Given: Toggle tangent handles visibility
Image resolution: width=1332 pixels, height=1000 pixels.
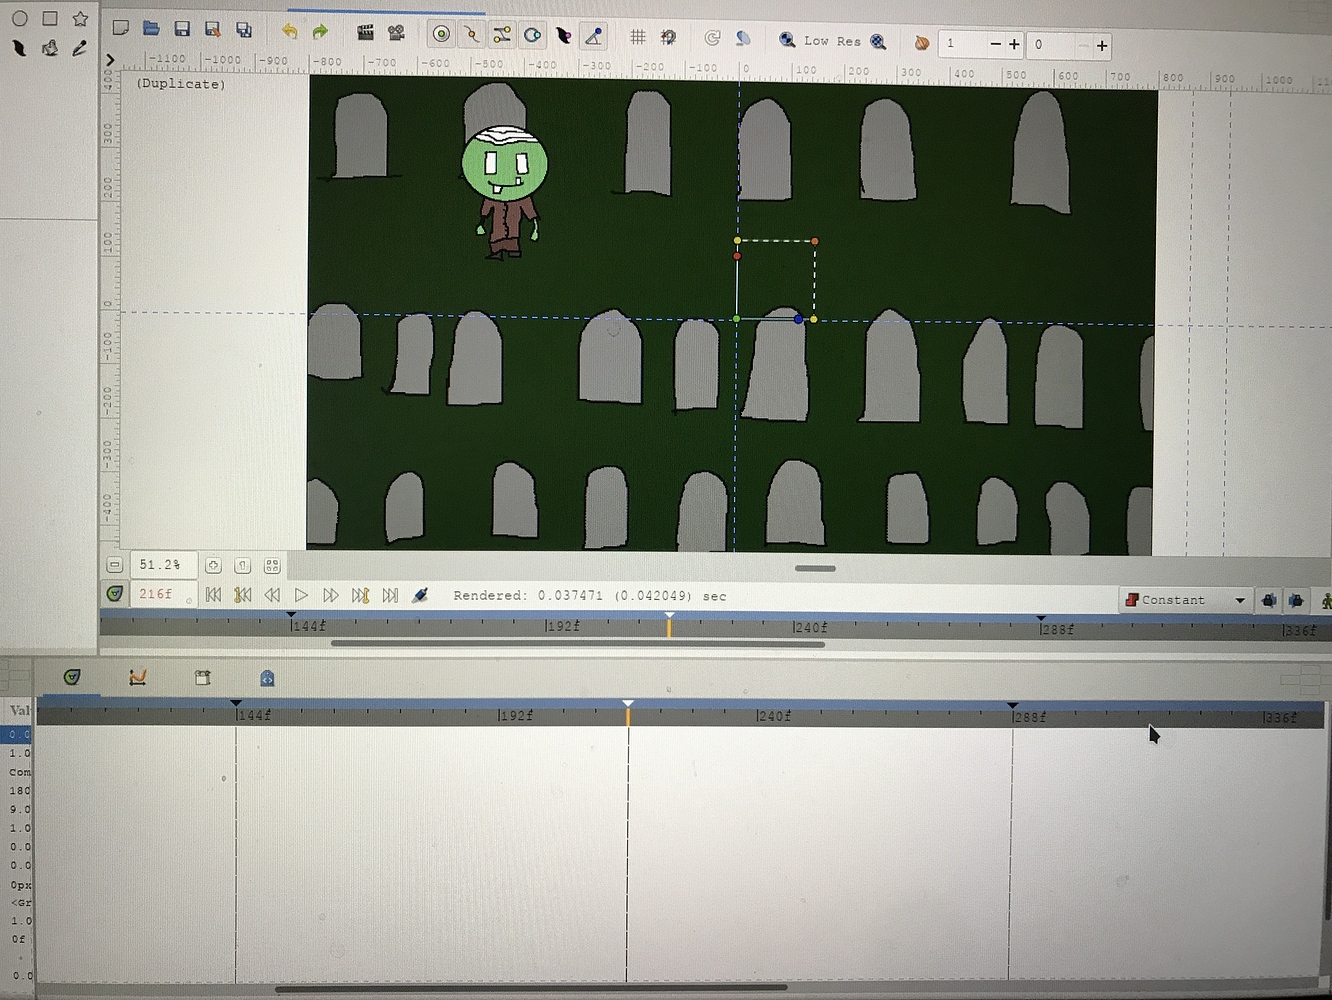Looking at the screenshot, I should click(x=502, y=35).
